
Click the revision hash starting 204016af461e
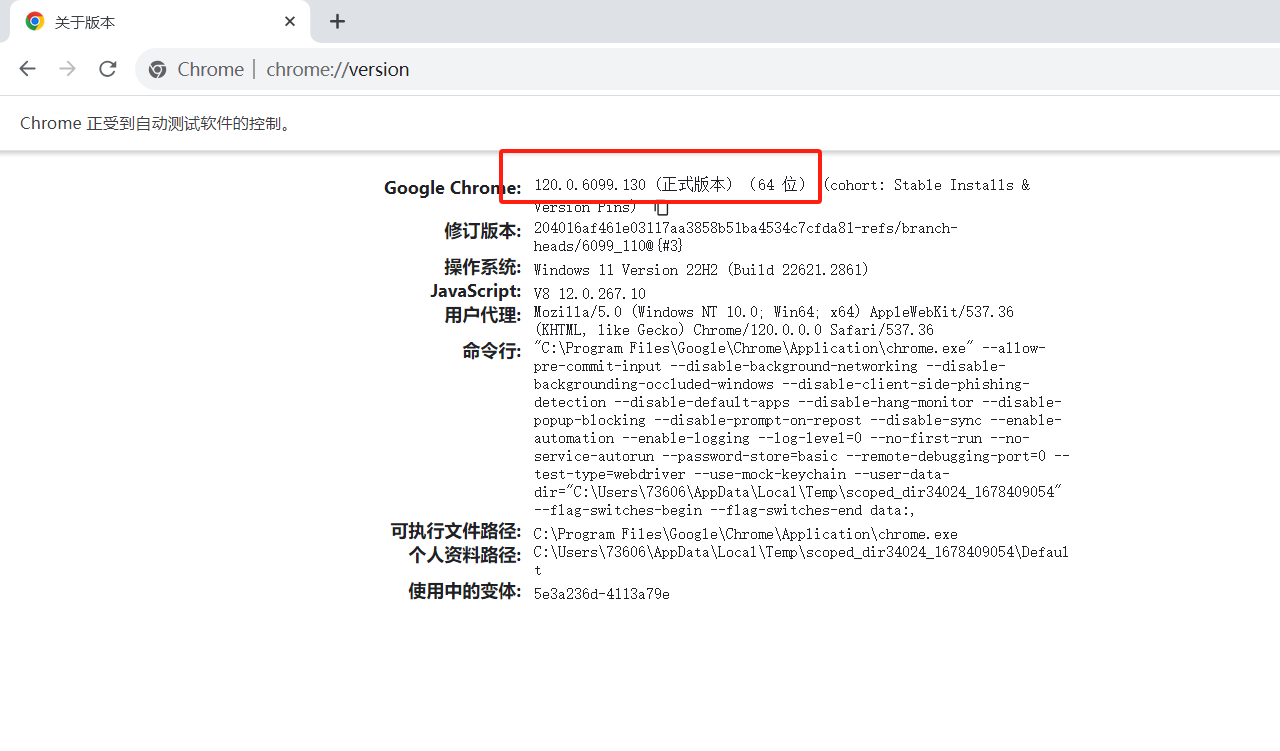coord(746,237)
